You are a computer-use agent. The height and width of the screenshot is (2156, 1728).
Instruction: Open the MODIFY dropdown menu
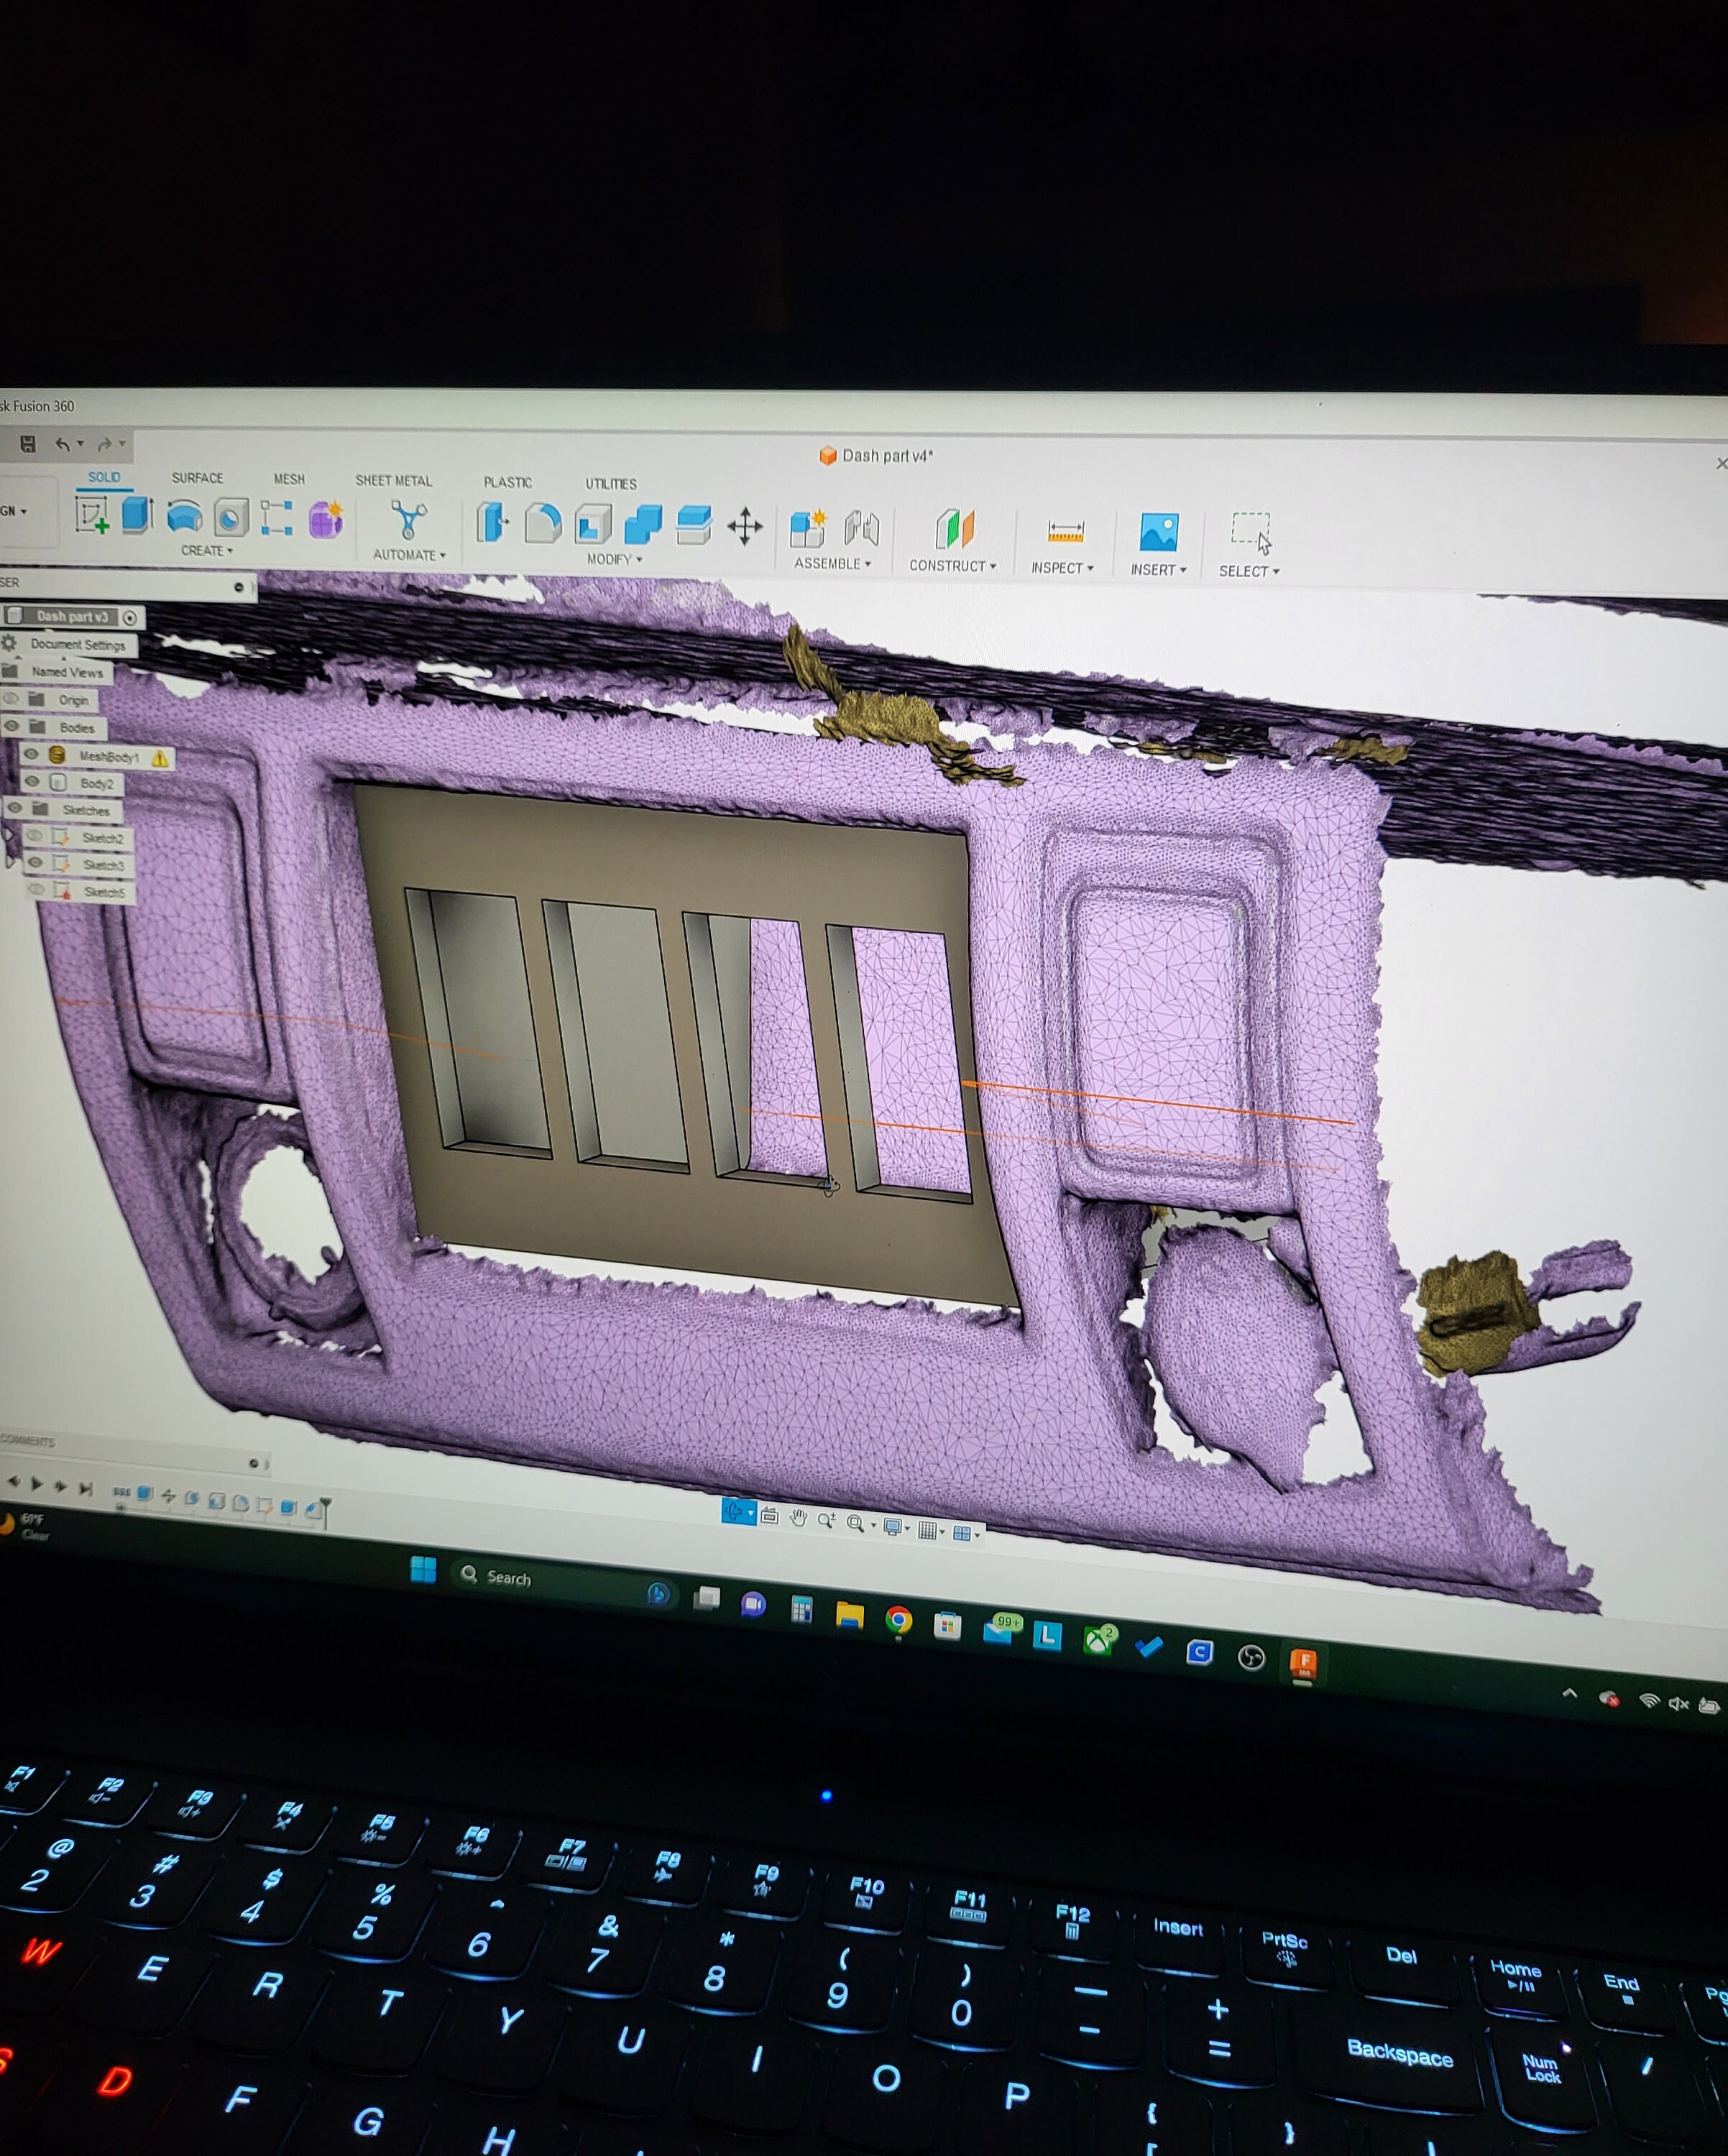(x=614, y=559)
